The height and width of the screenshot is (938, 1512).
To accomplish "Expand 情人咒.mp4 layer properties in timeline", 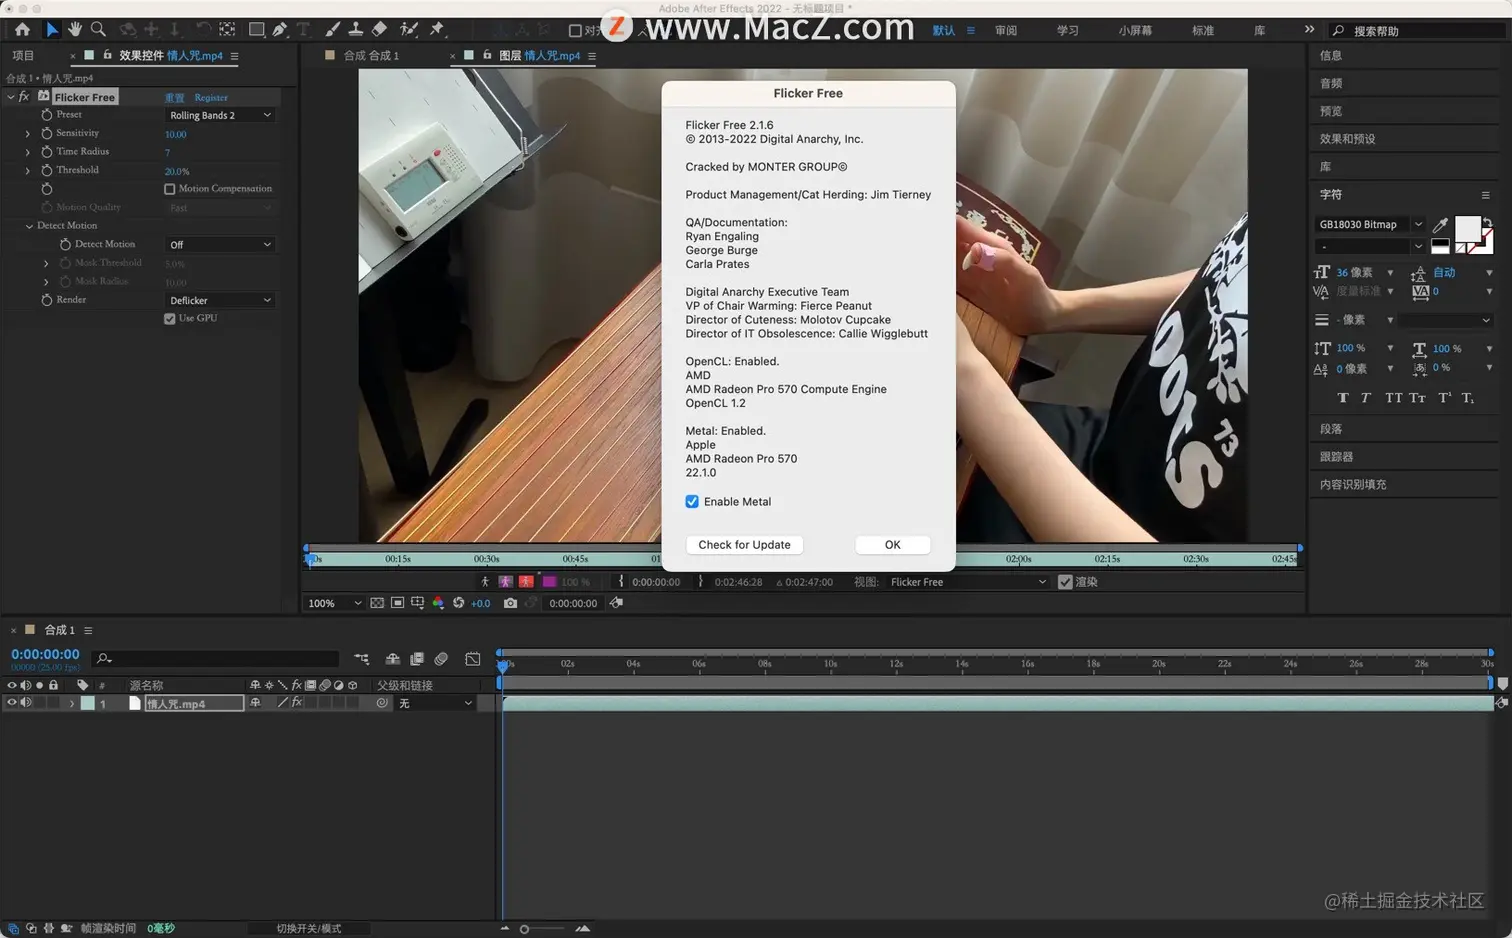I will coord(71,704).
